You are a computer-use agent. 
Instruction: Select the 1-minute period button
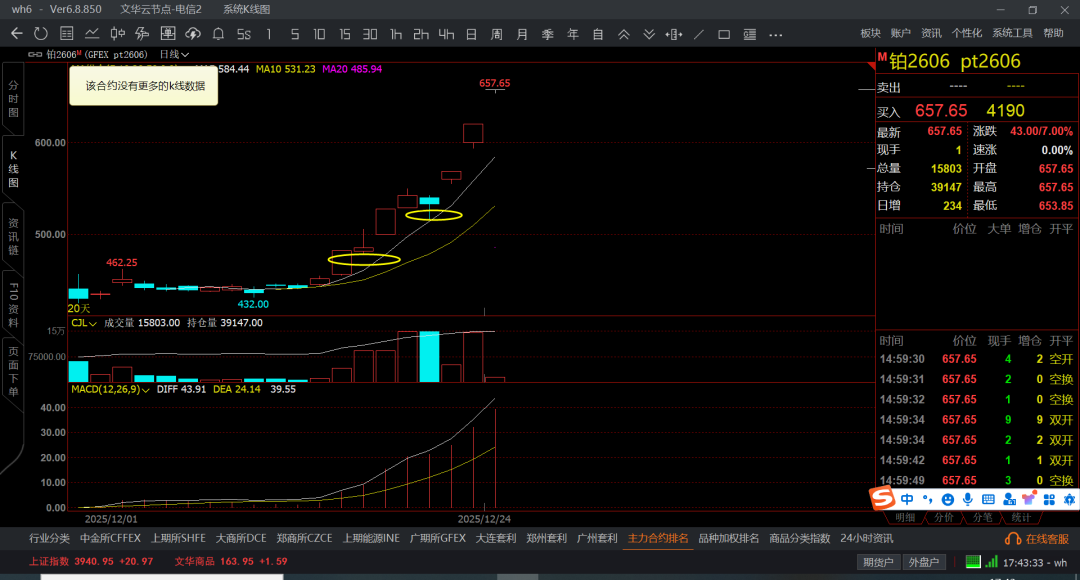pos(269,34)
